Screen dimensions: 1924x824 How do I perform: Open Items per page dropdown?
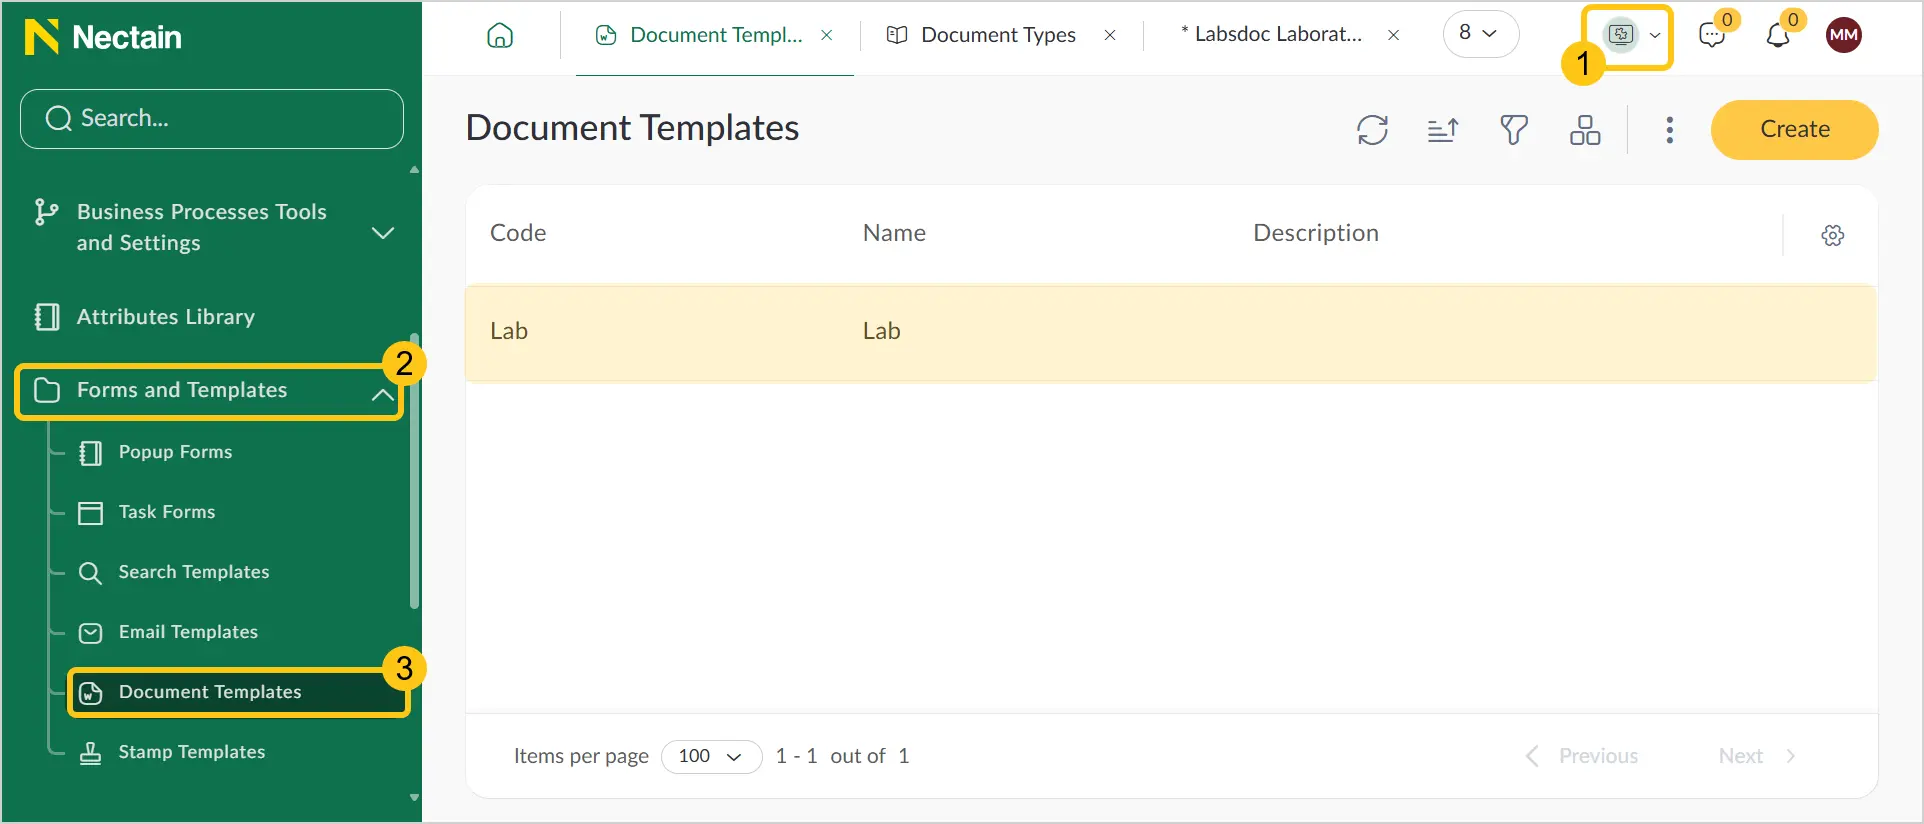[711, 757]
